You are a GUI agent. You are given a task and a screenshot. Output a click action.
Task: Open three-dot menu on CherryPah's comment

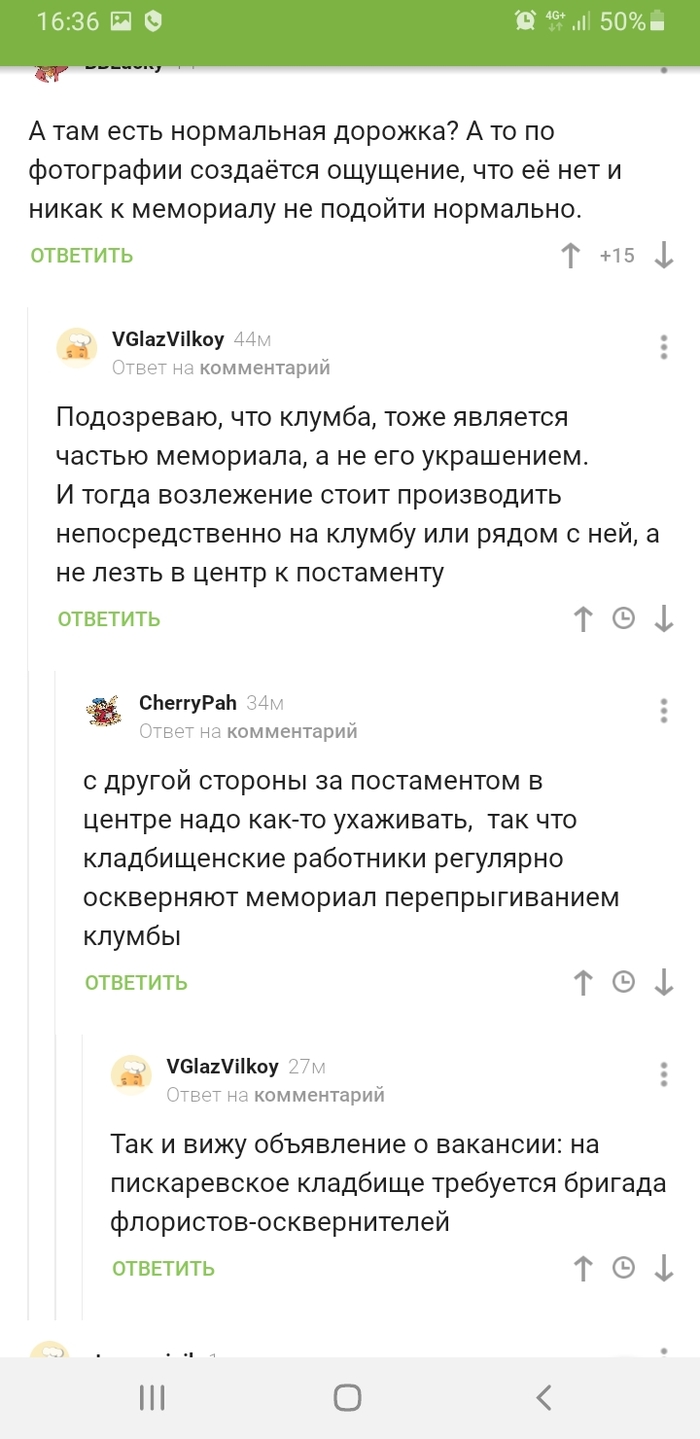[663, 710]
